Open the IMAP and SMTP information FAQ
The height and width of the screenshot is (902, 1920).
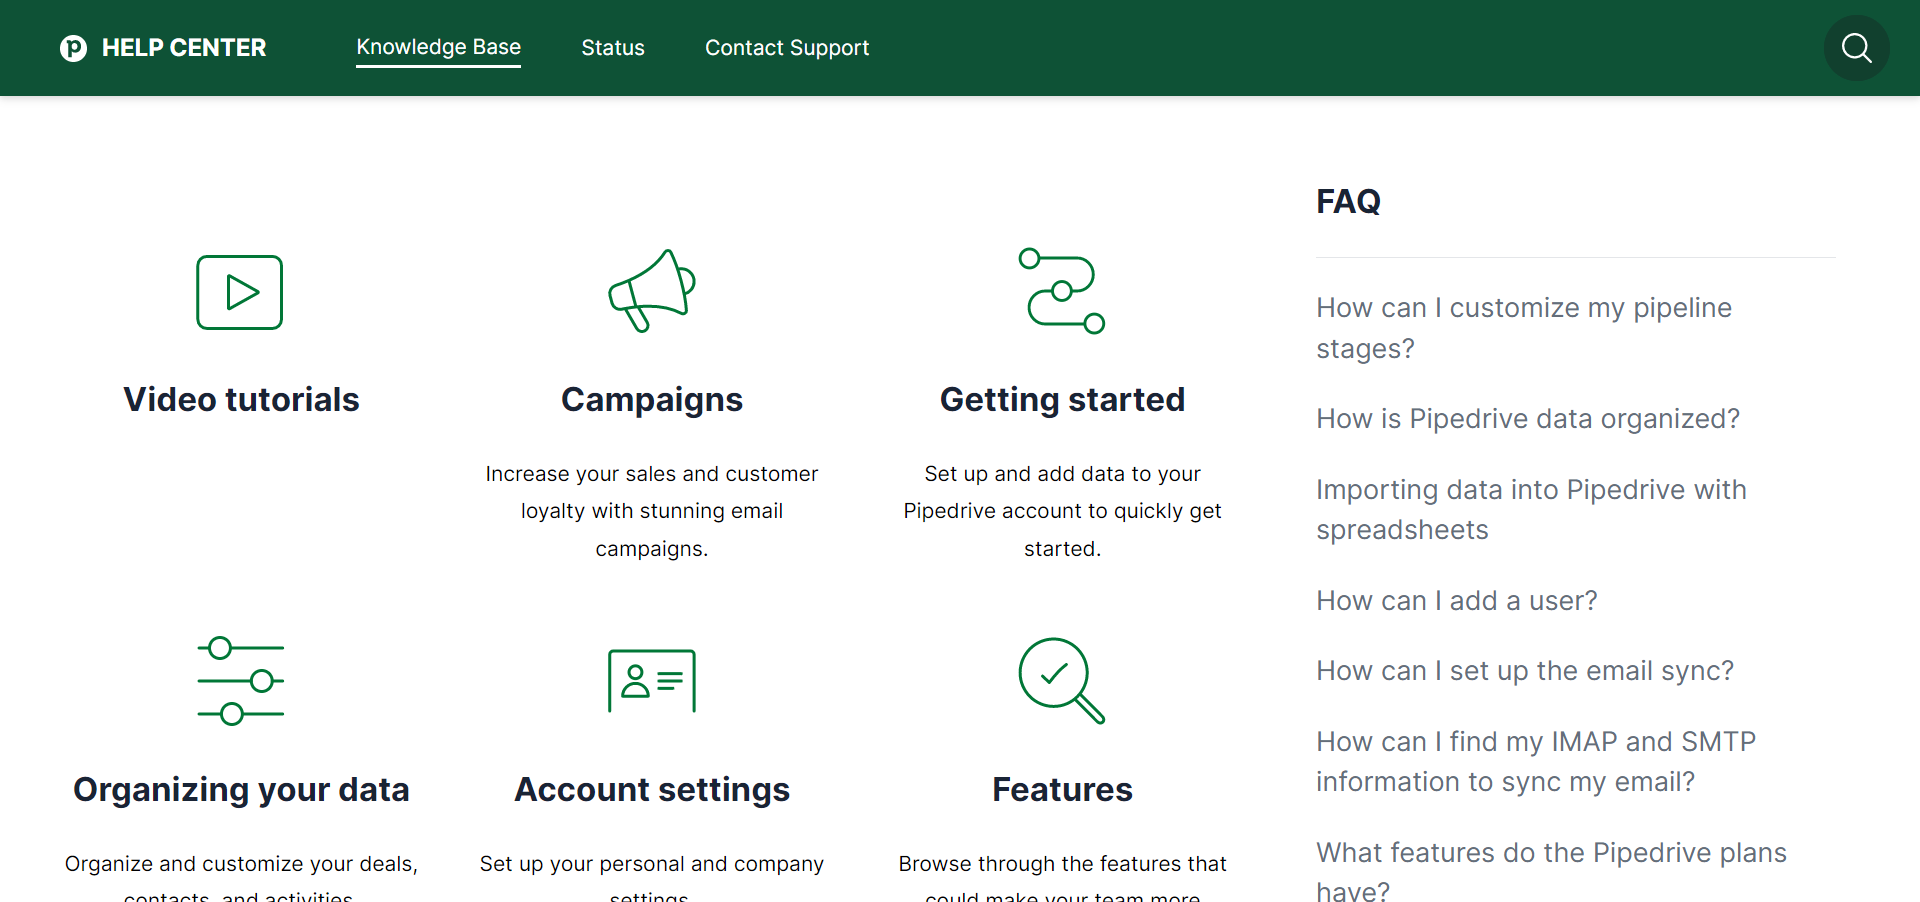tap(1536, 761)
